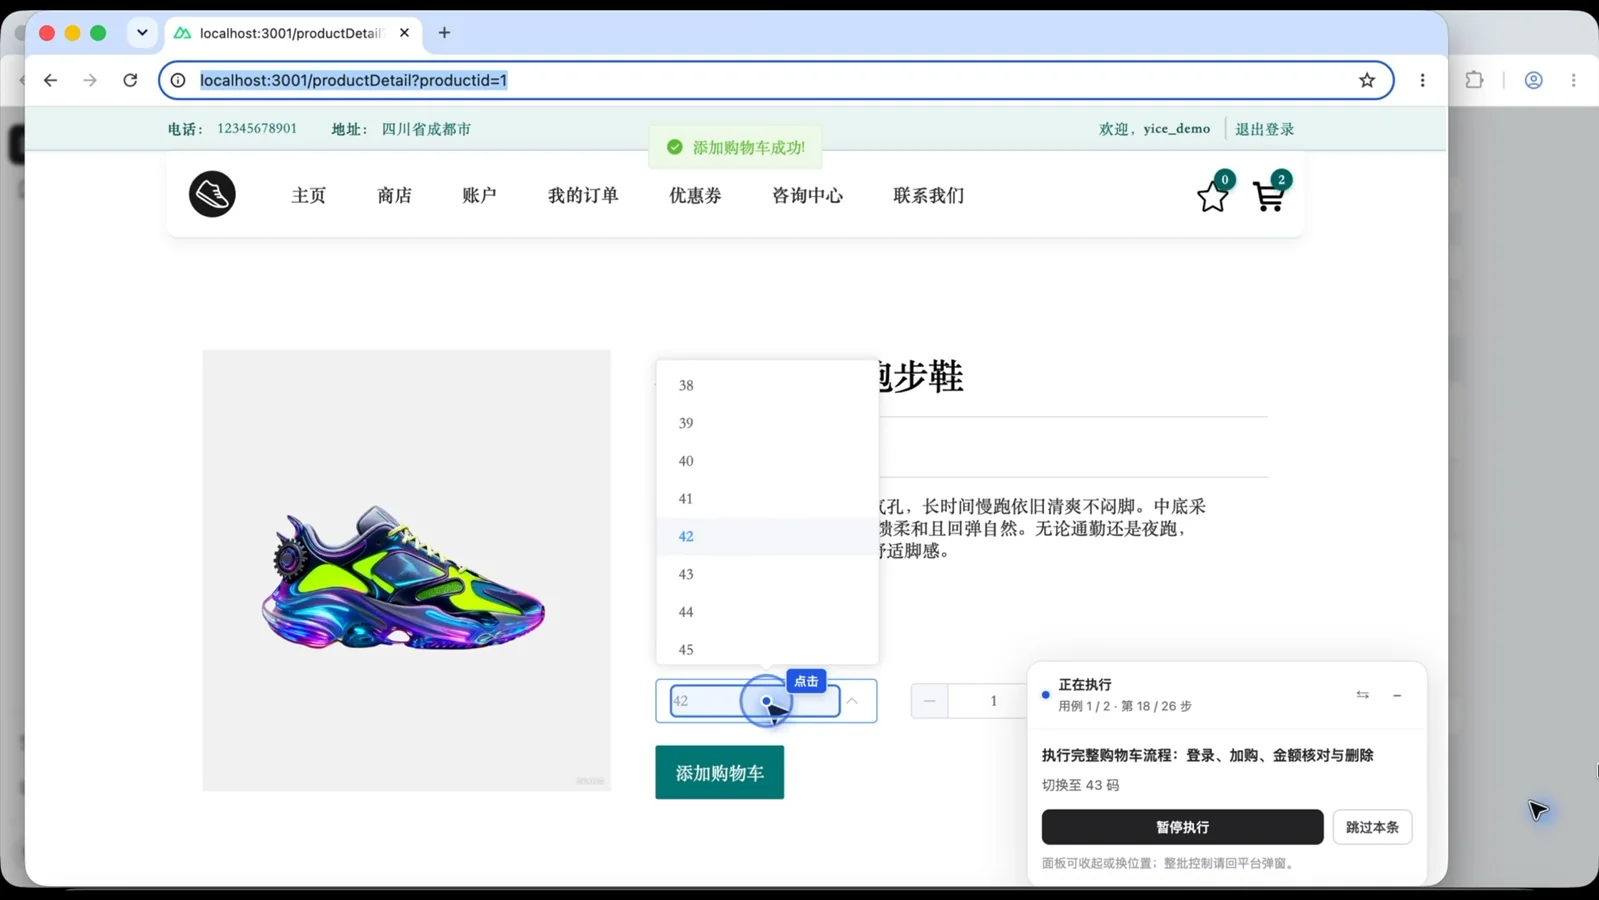Click phone number 12345678901
Screen dimensions: 1599x900
pos(257,128)
